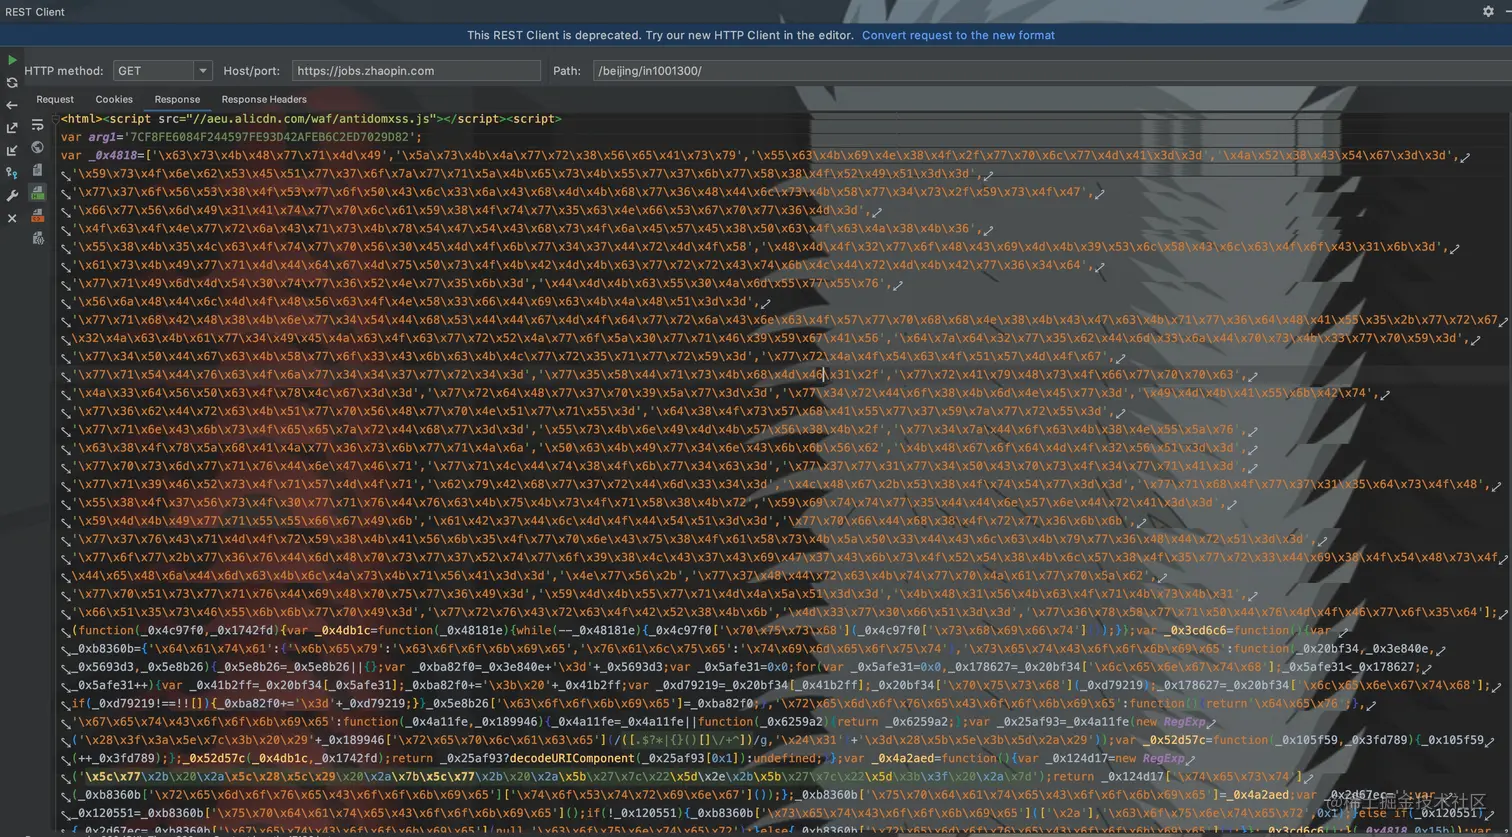
Task: Select the Response tab
Action: coord(177,99)
